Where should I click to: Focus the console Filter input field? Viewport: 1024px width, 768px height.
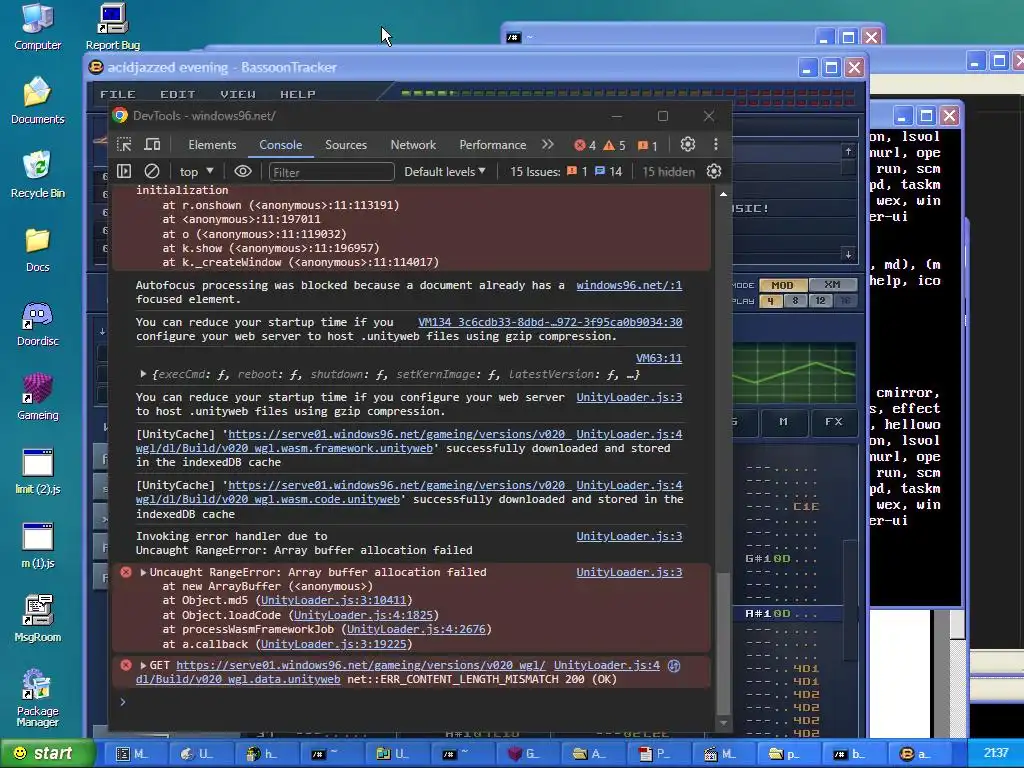[332, 172]
